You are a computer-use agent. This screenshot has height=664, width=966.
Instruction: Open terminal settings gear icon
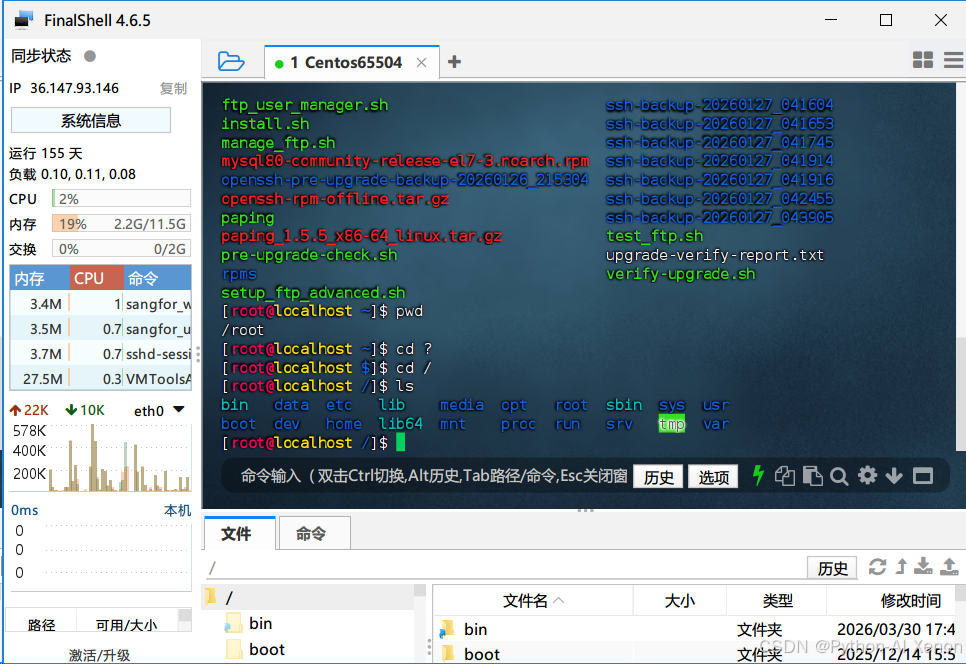pos(867,476)
